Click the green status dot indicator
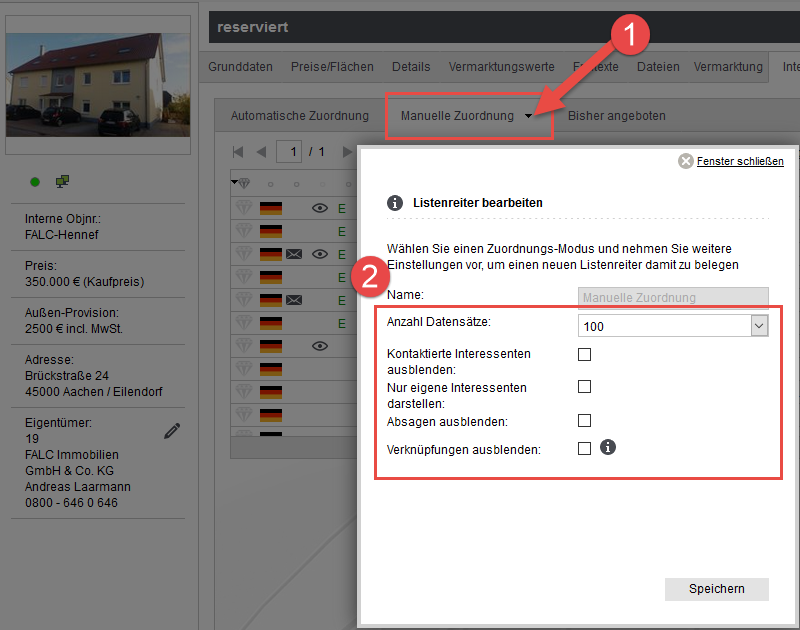Image resolution: width=800 pixels, height=630 pixels. pyautogui.click(x=35, y=182)
